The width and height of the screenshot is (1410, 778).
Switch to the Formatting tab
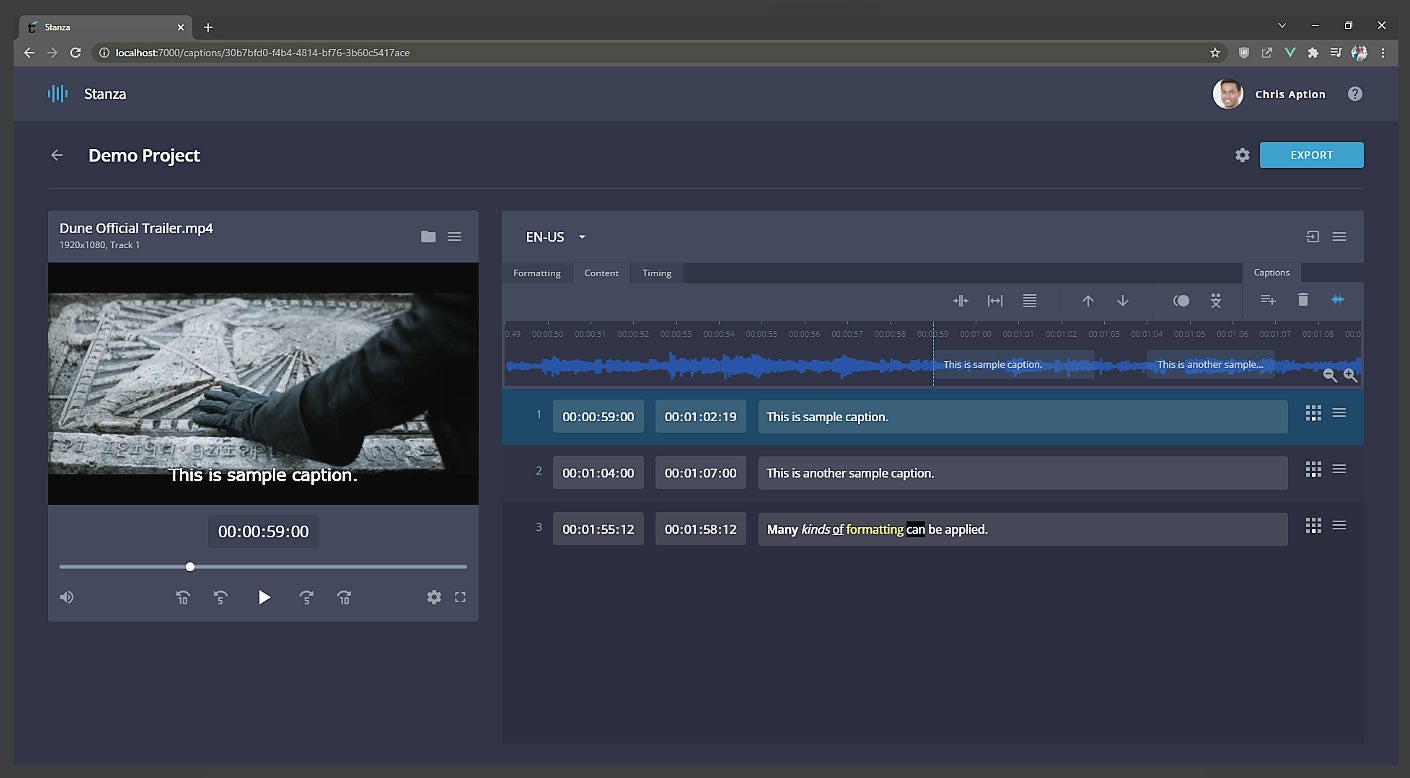(x=537, y=273)
